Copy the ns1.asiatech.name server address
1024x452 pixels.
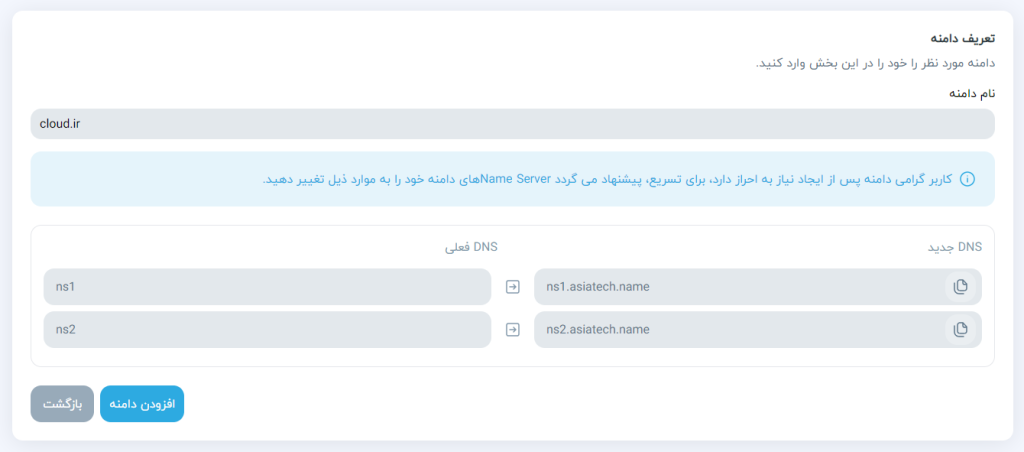(960, 287)
